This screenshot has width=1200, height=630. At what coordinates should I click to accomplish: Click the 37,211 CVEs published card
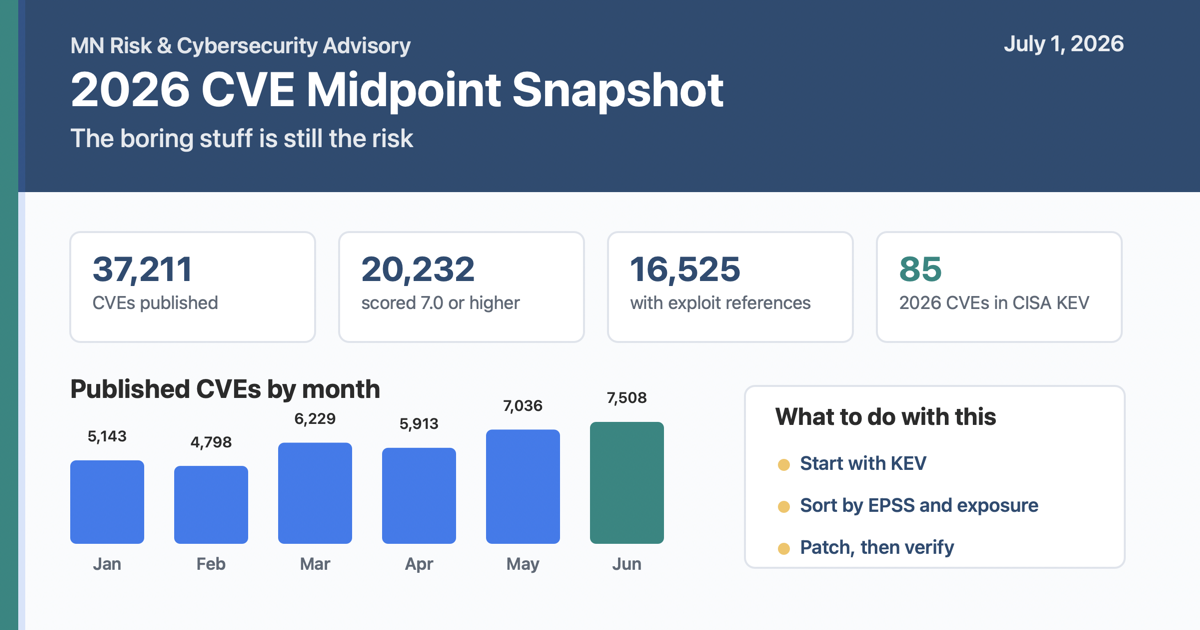click(x=193, y=287)
